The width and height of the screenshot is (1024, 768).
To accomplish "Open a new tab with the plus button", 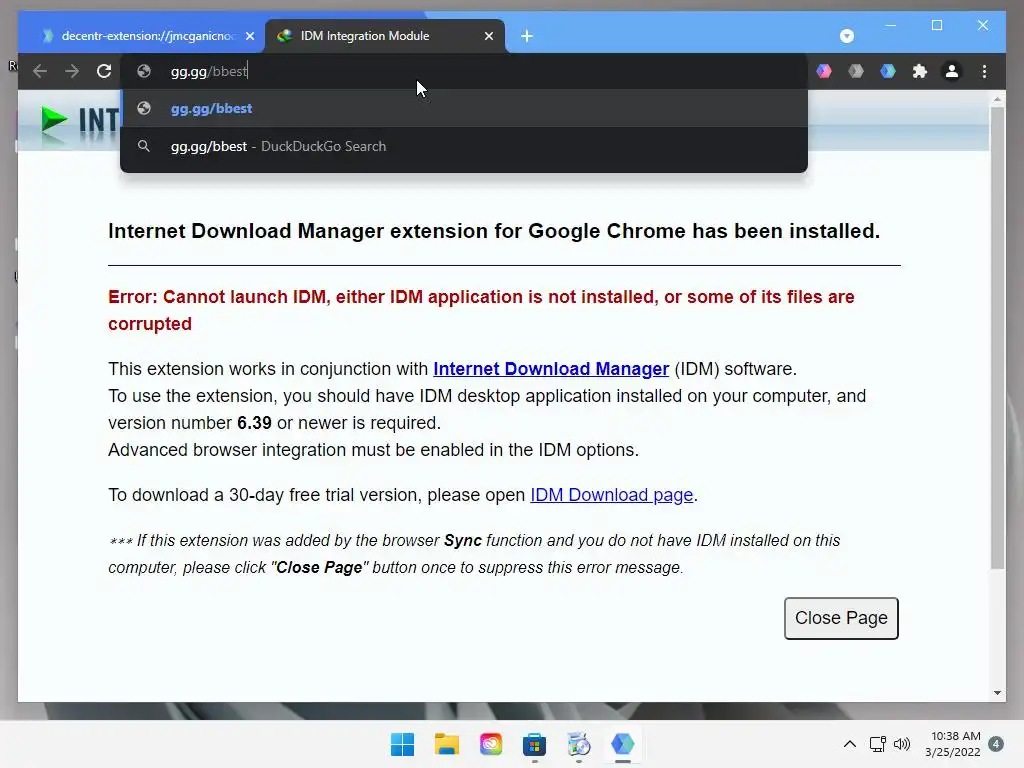I will pos(527,36).
